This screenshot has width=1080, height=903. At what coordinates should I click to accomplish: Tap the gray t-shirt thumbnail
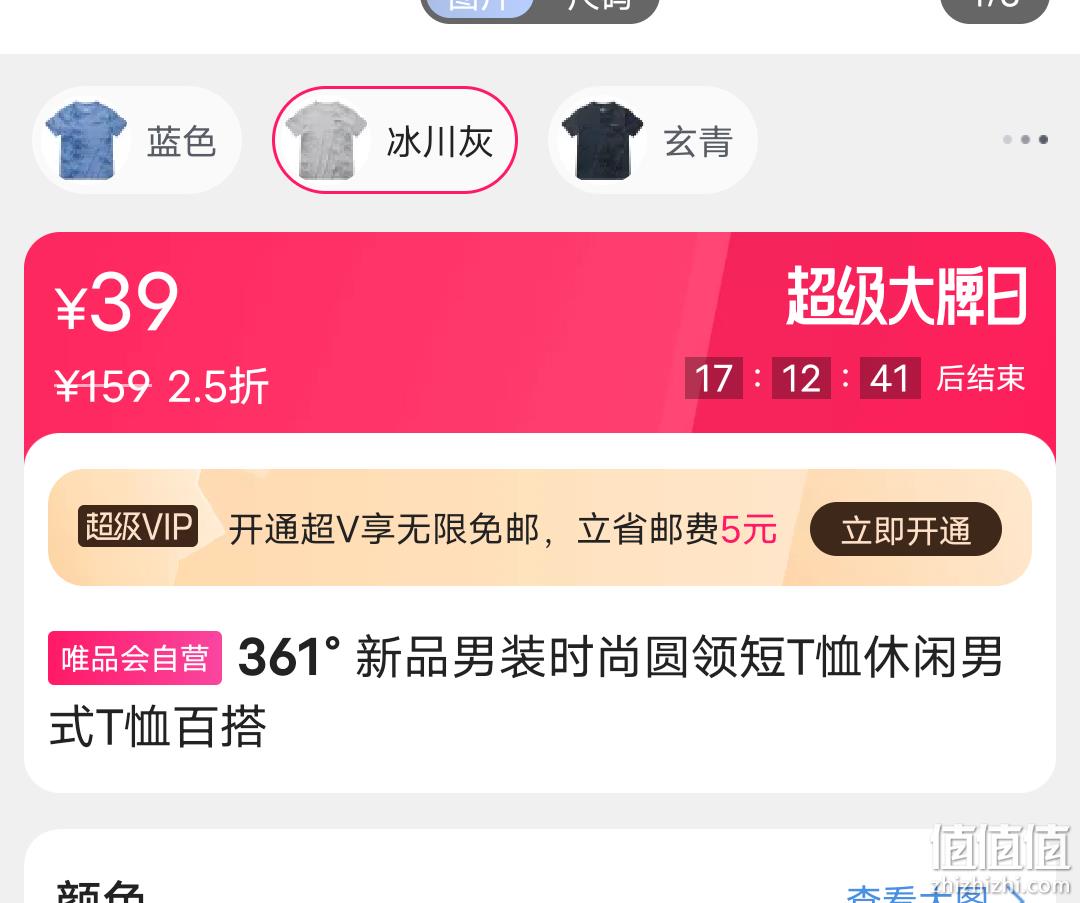(326, 141)
